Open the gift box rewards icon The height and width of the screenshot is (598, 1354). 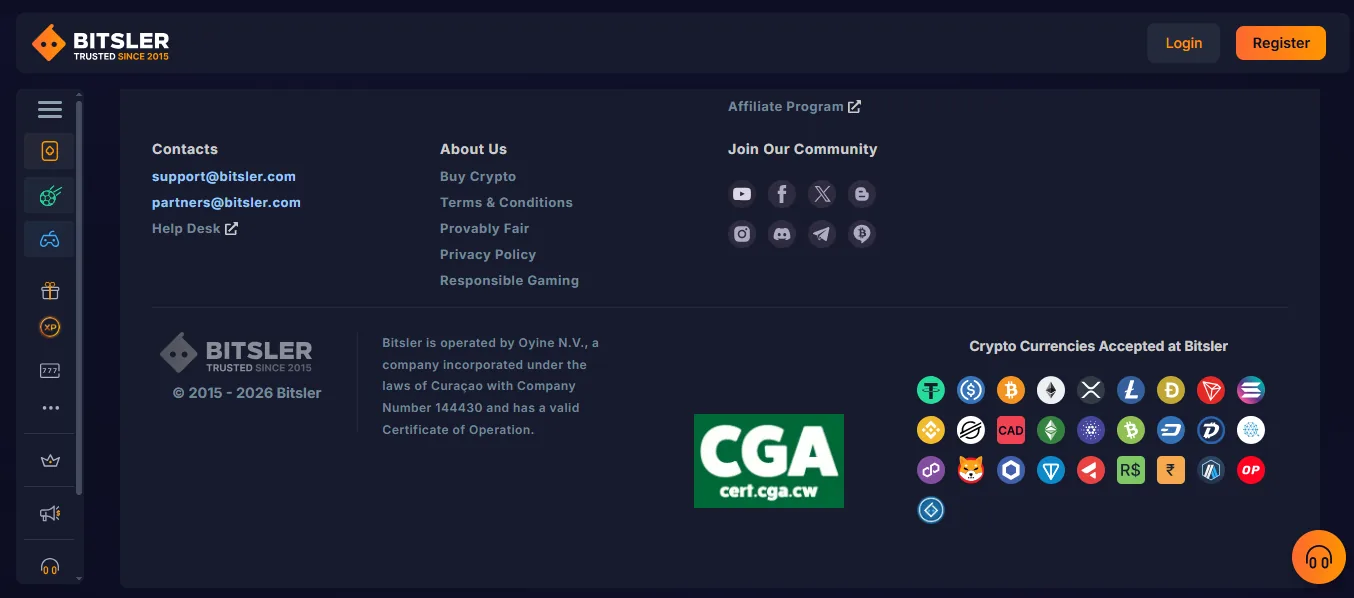(x=50, y=291)
